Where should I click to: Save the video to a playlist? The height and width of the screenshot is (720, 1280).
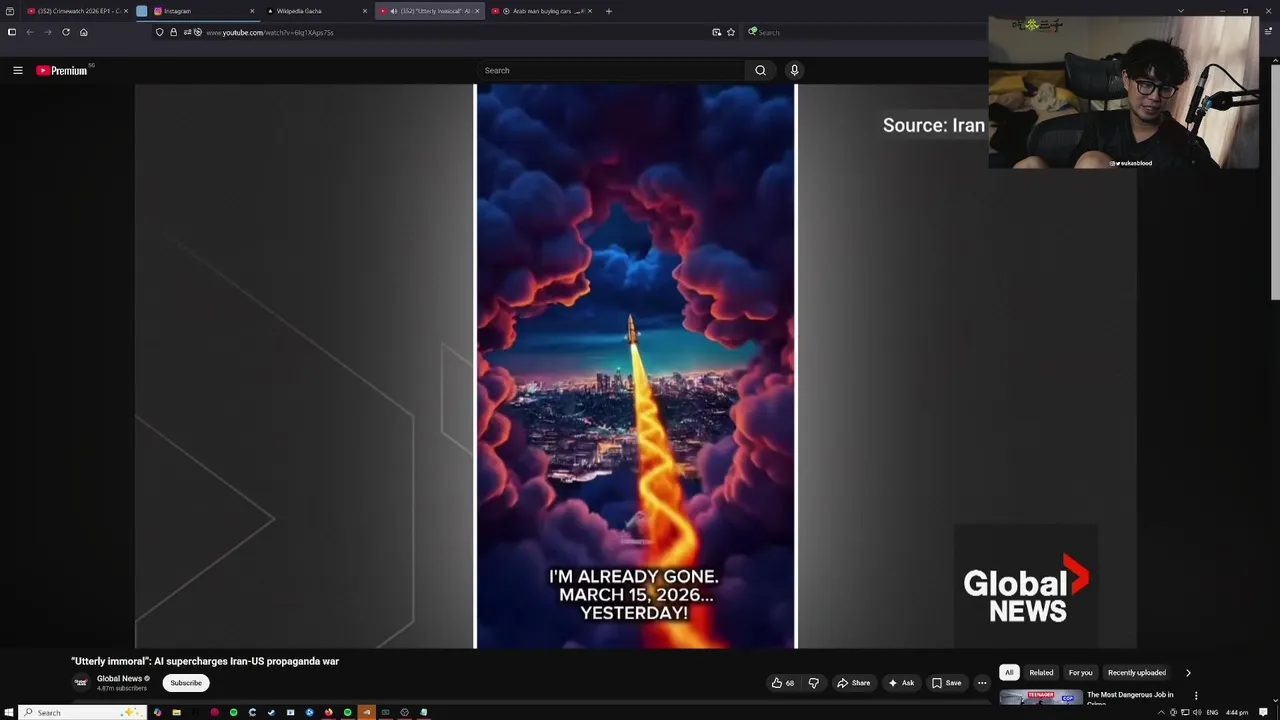pyautogui.click(x=946, y=683)
